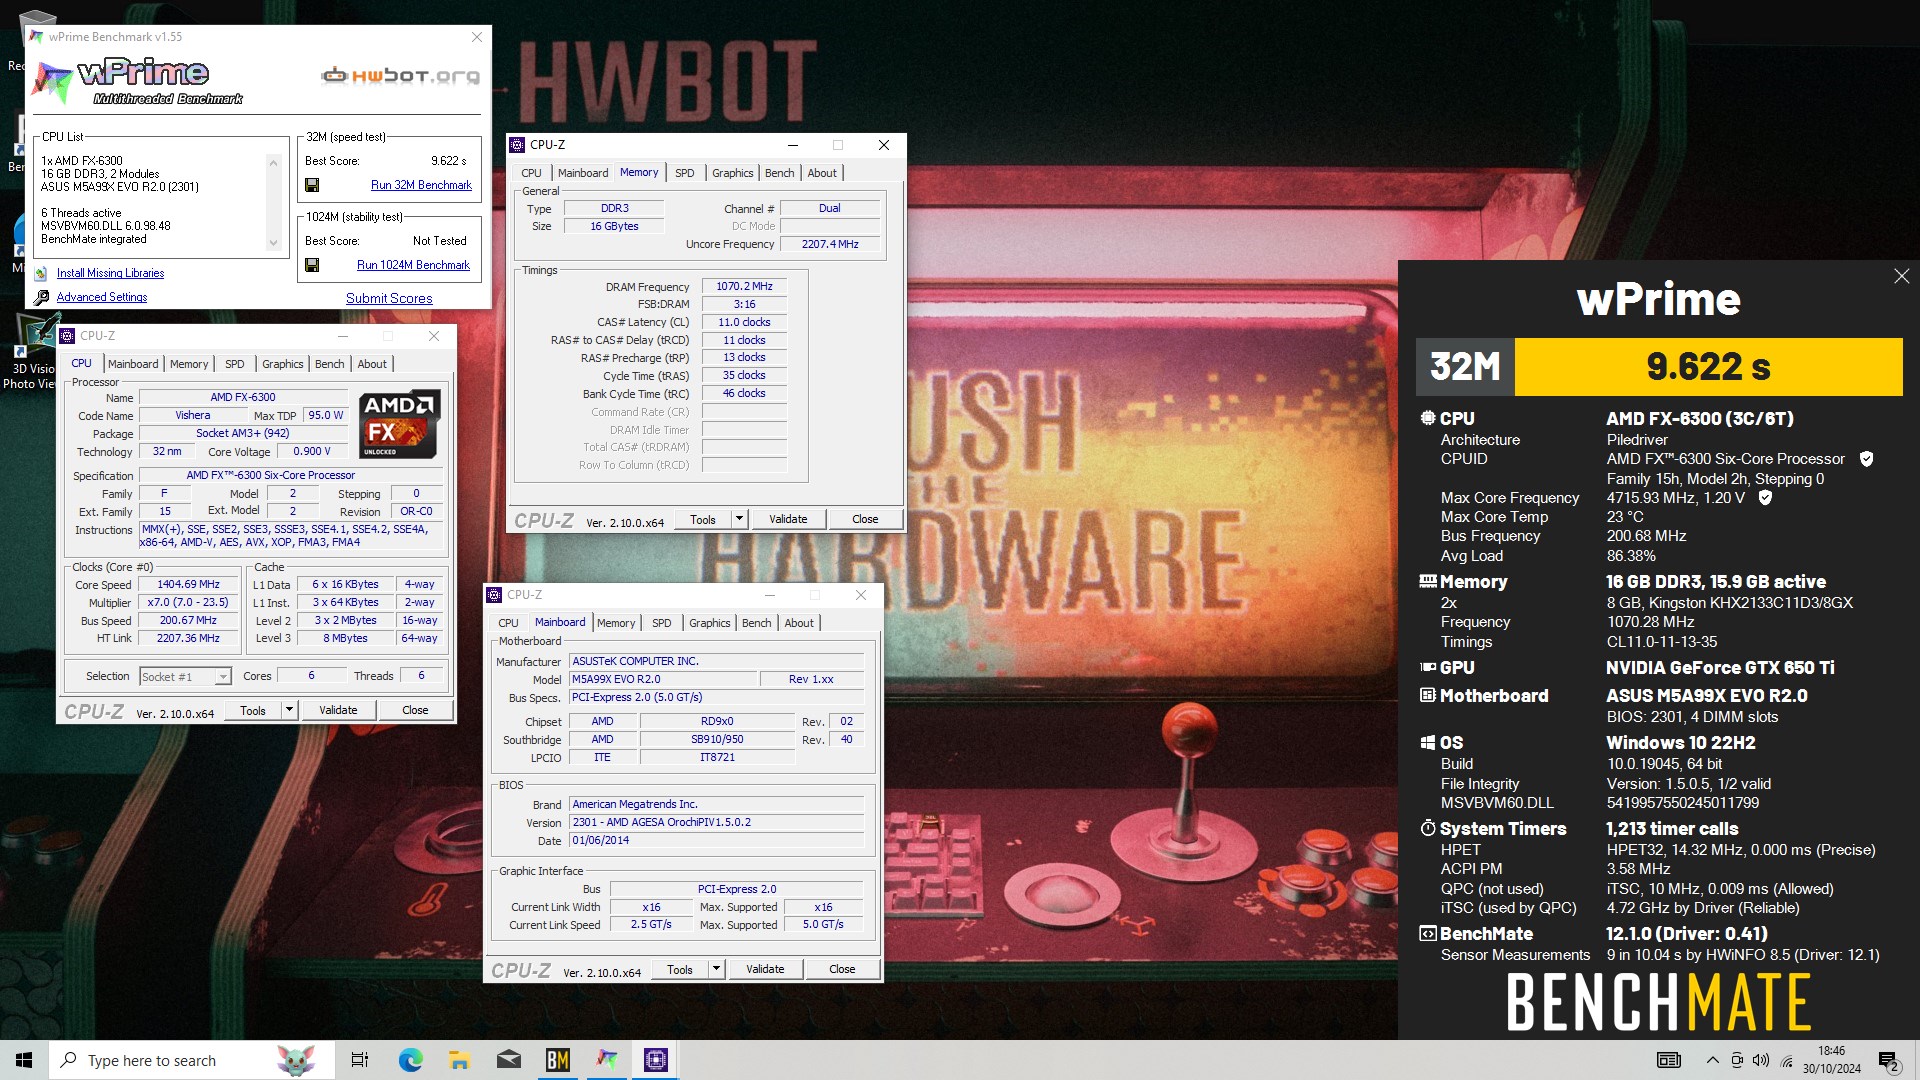The image size is (1920, 1080).
Task: Click the Multiplier value x7.0 field
Action: [x=188, y=602]
